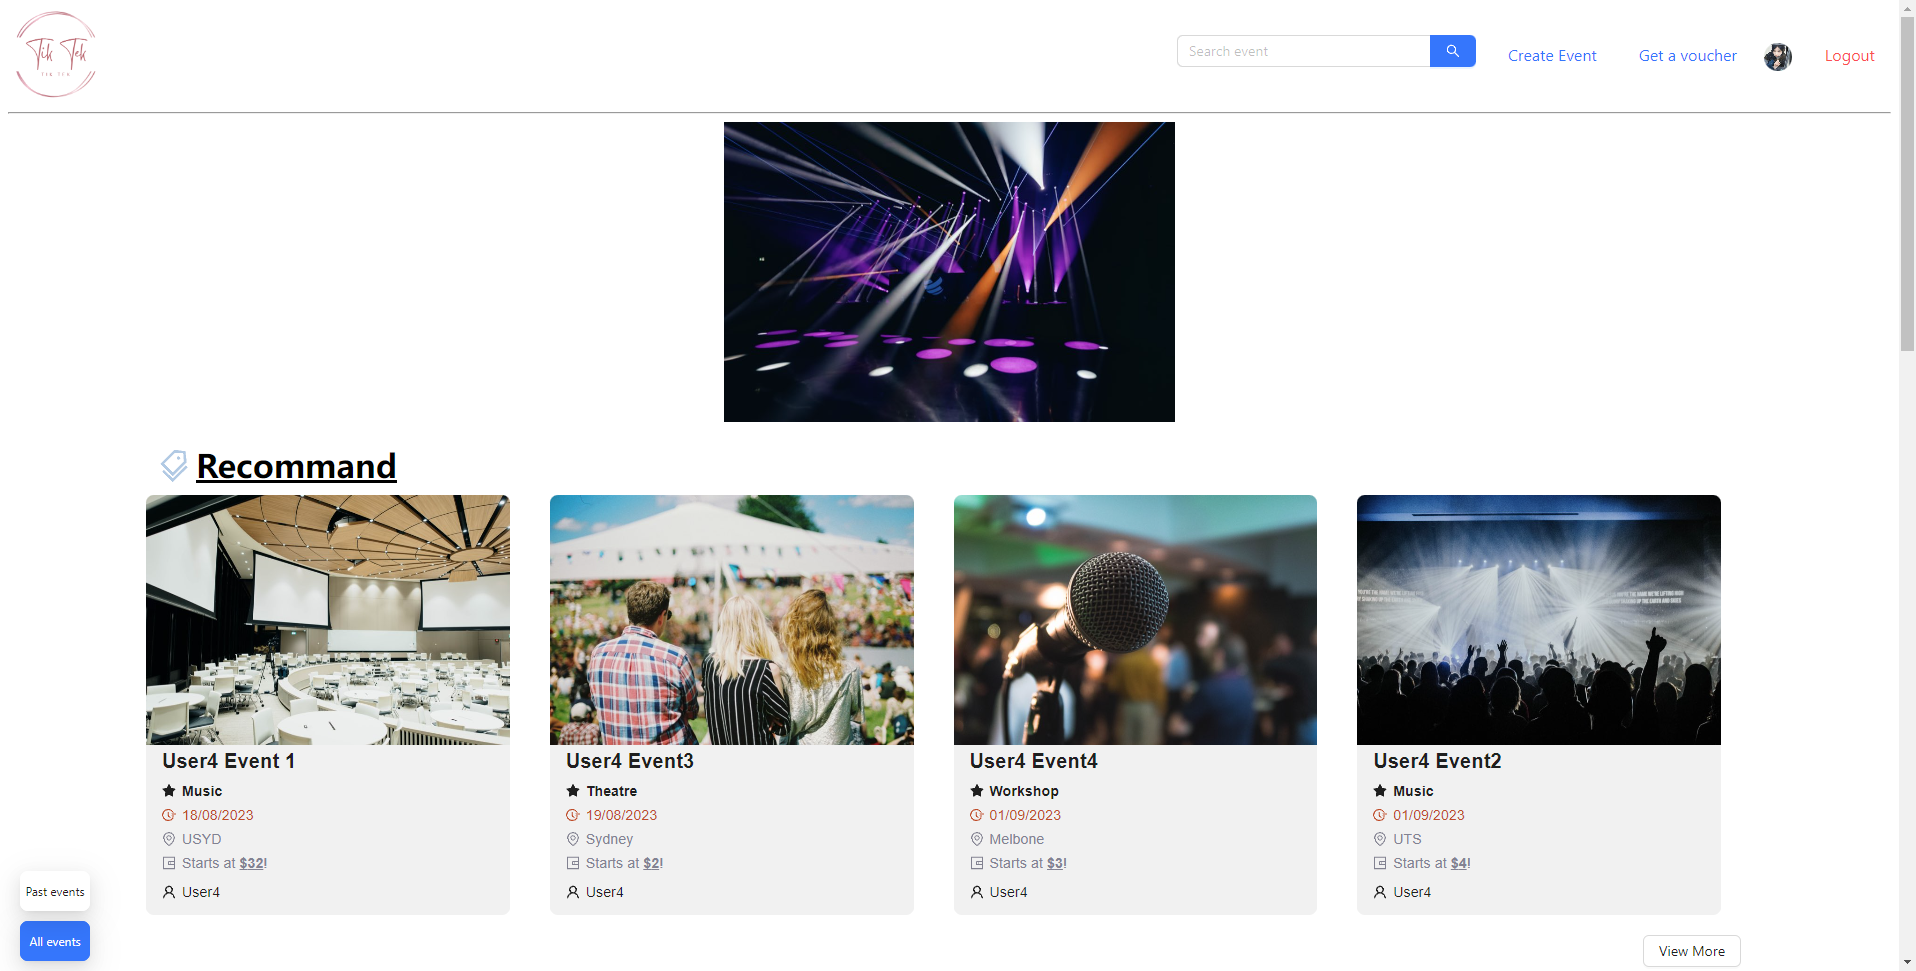The width and height of the screenshot is (1916, 971).
Task: Open the profile avatar picture
Action: point(1777,56)
